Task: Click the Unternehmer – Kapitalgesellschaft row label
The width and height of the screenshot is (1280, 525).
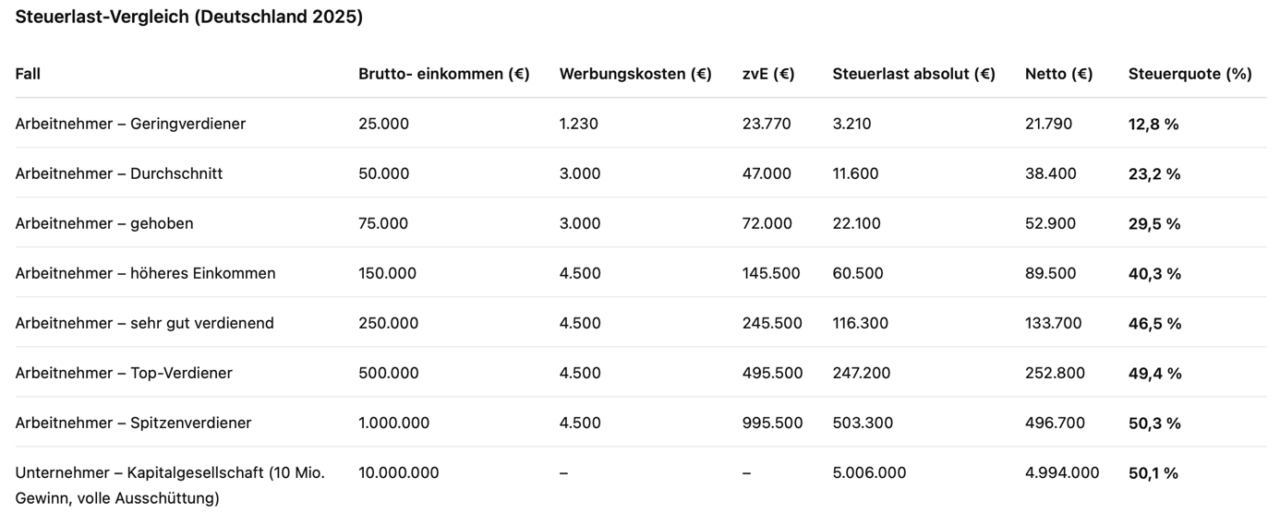Action: [169, 484]
